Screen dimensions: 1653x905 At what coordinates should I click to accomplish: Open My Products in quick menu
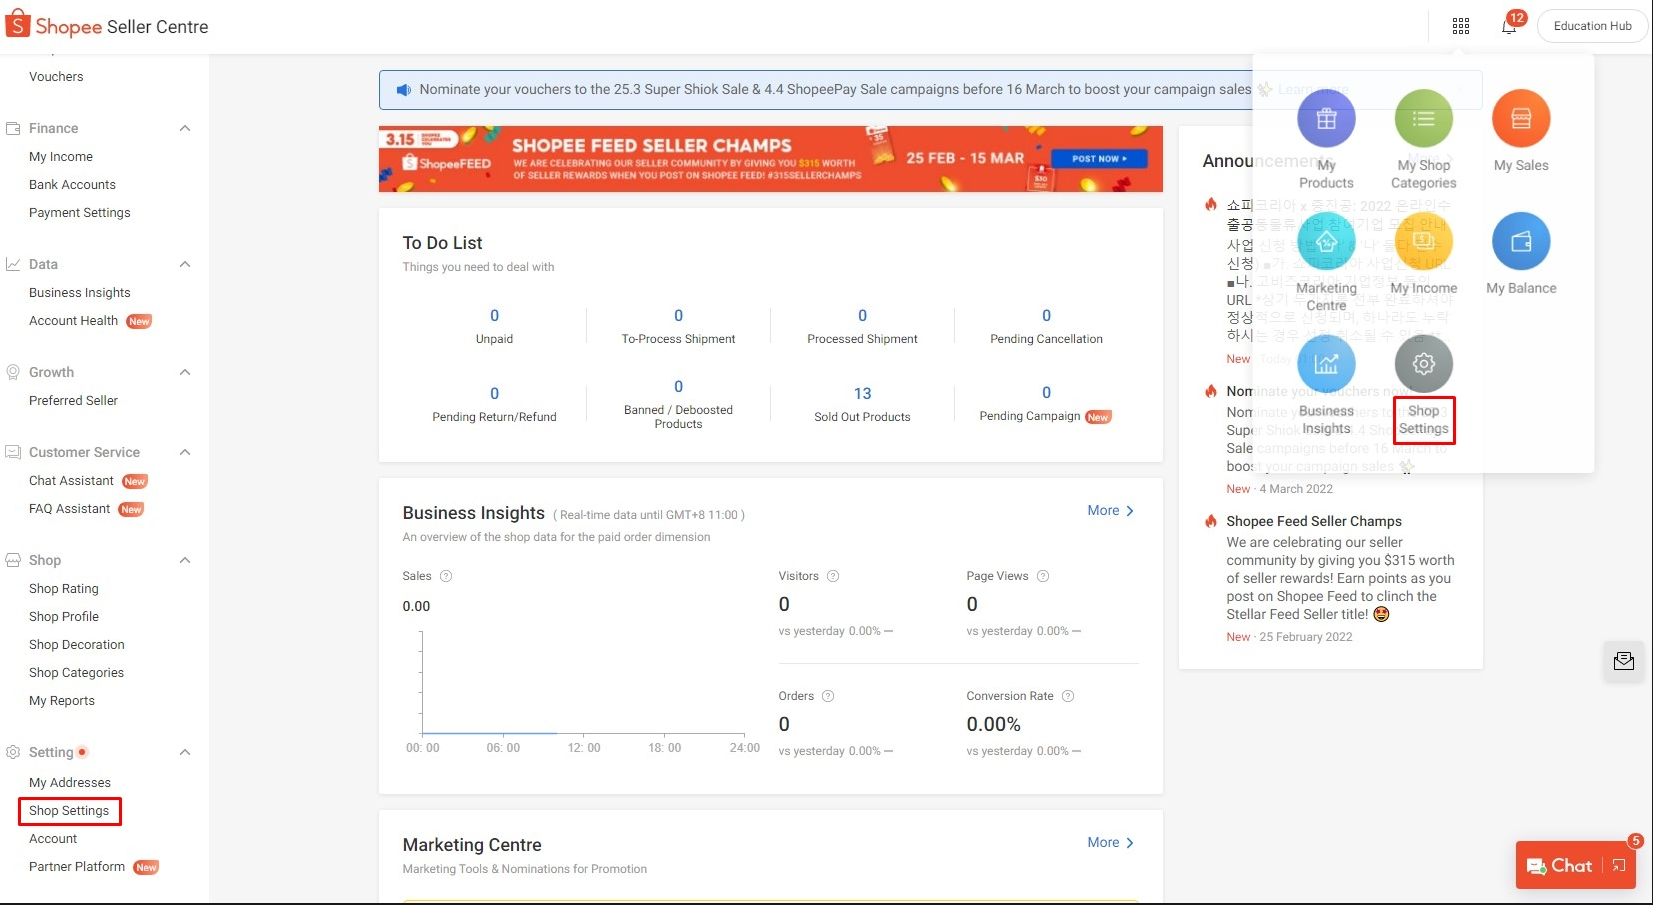(1326, 119)
